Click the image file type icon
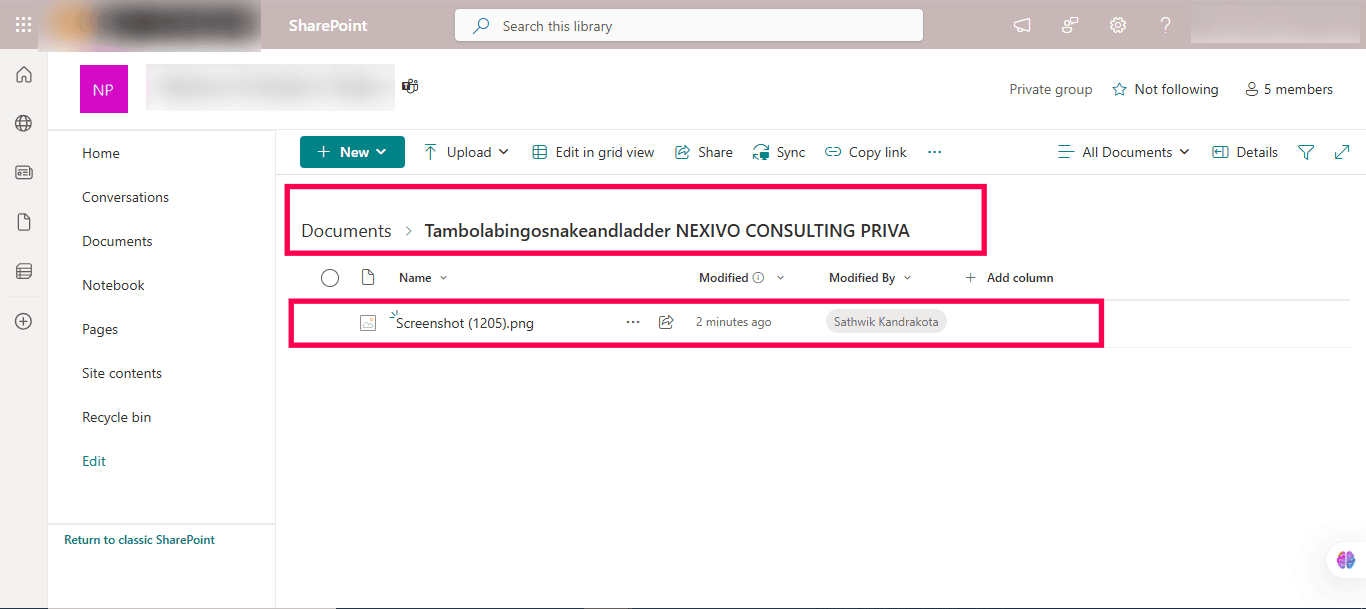The width and height of the screenshot is (1366, 609). click(x=368, y=323)
